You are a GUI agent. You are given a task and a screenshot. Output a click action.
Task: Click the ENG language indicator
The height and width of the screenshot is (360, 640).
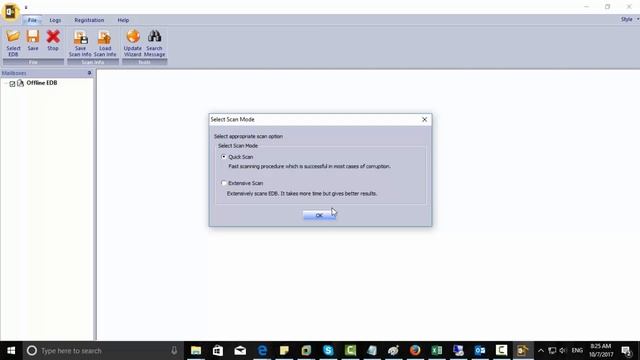click(577, 351)
